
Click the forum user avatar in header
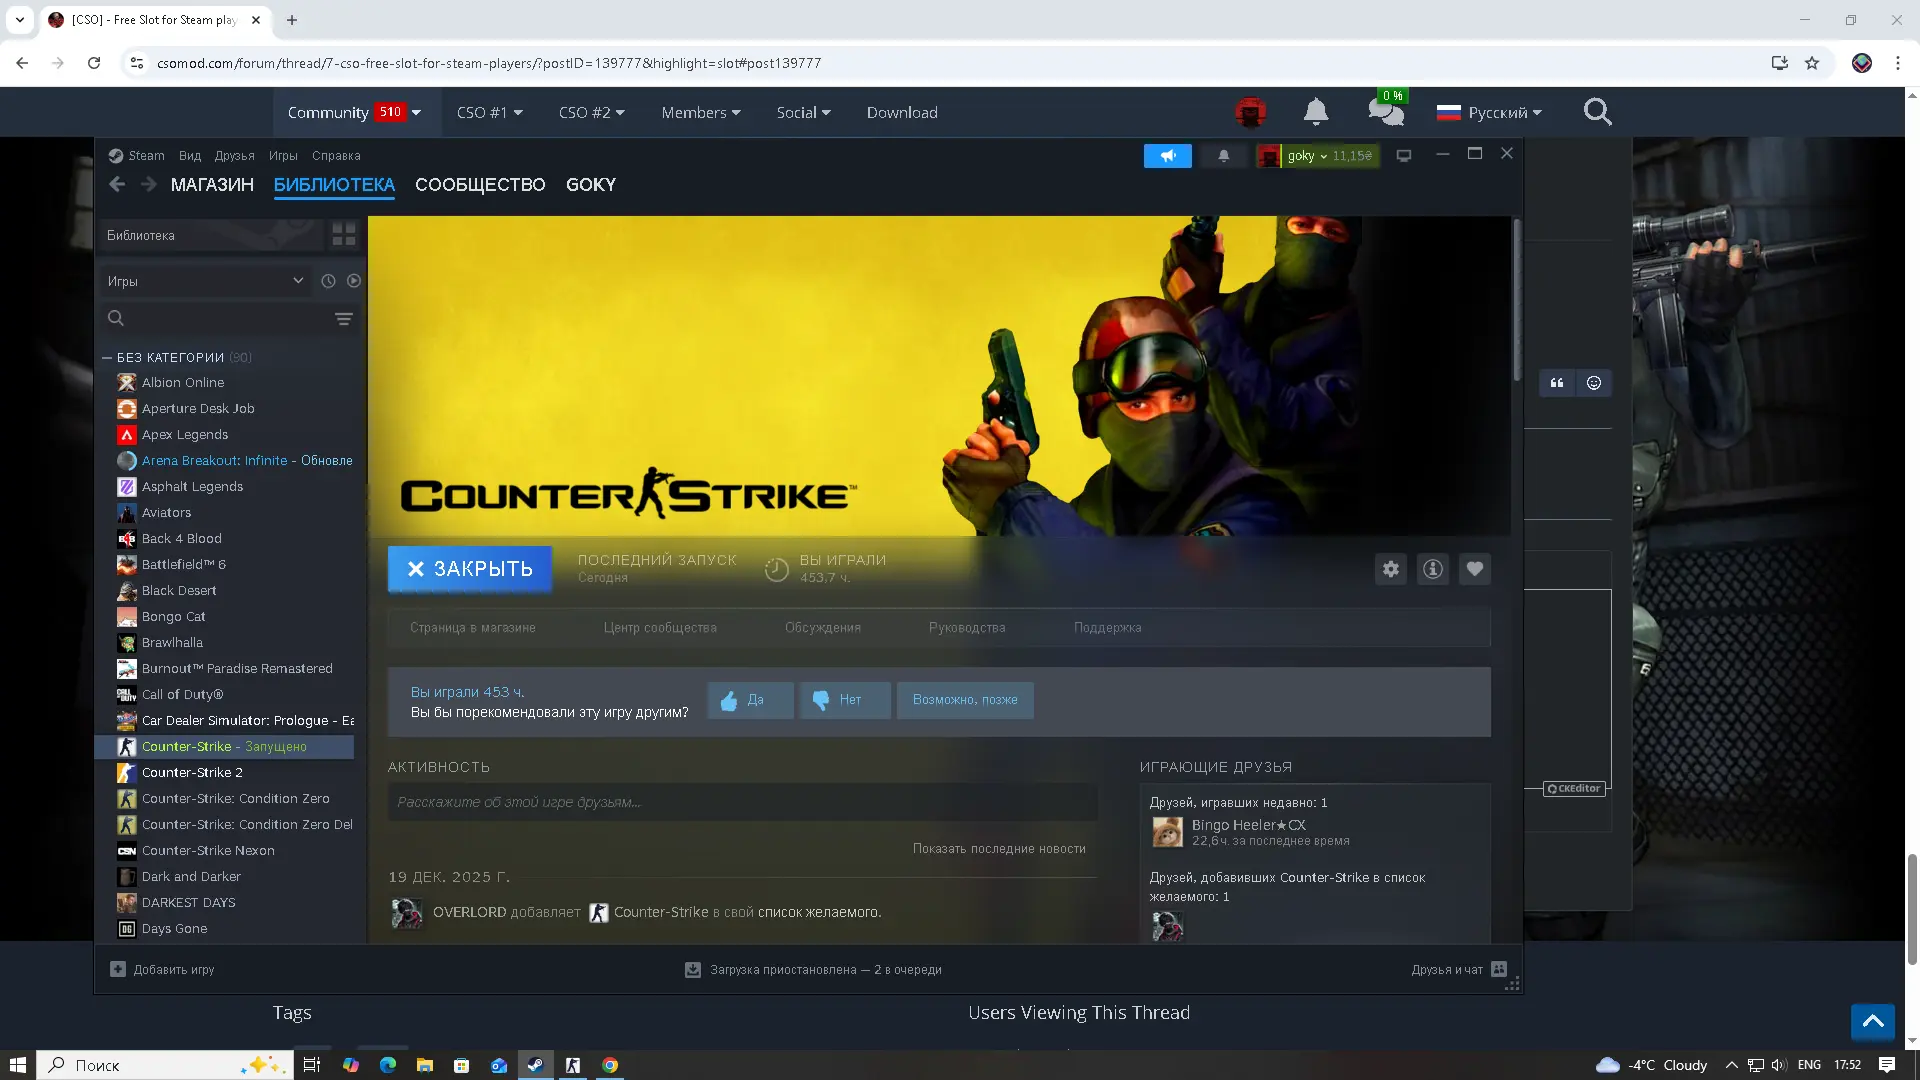tap(1250, 112)
